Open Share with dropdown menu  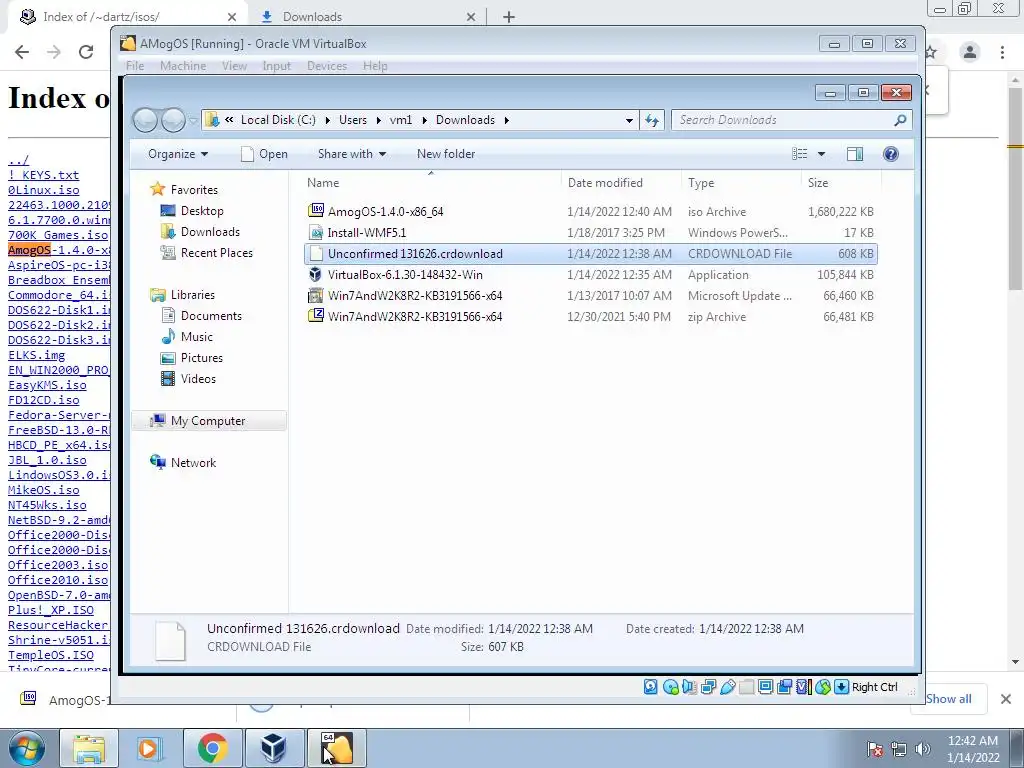(x=351, y=154)
